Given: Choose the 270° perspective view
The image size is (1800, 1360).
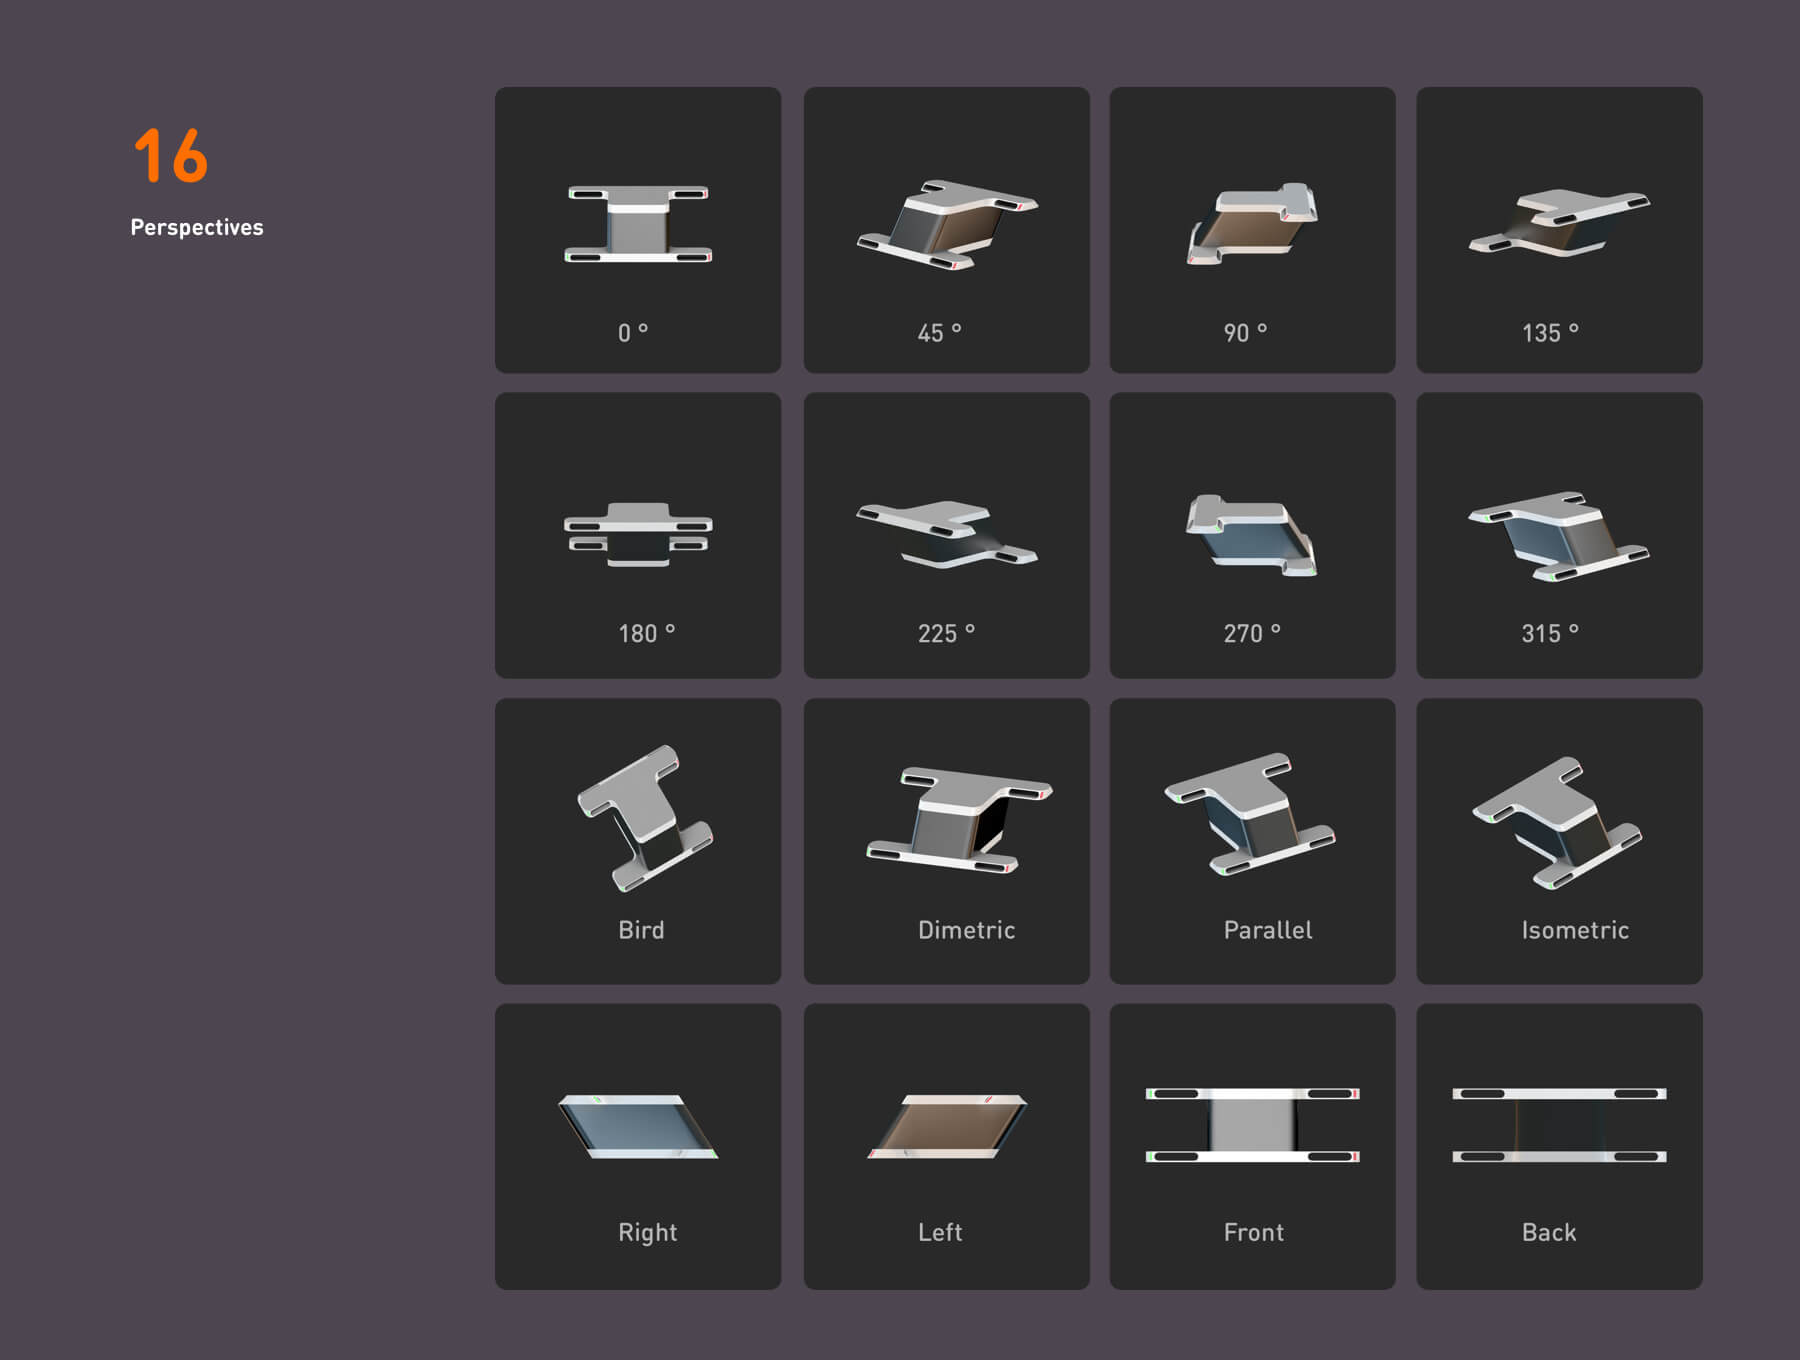Looking at the screenshot, I should pyautogui.click(x=1252, y=535).
